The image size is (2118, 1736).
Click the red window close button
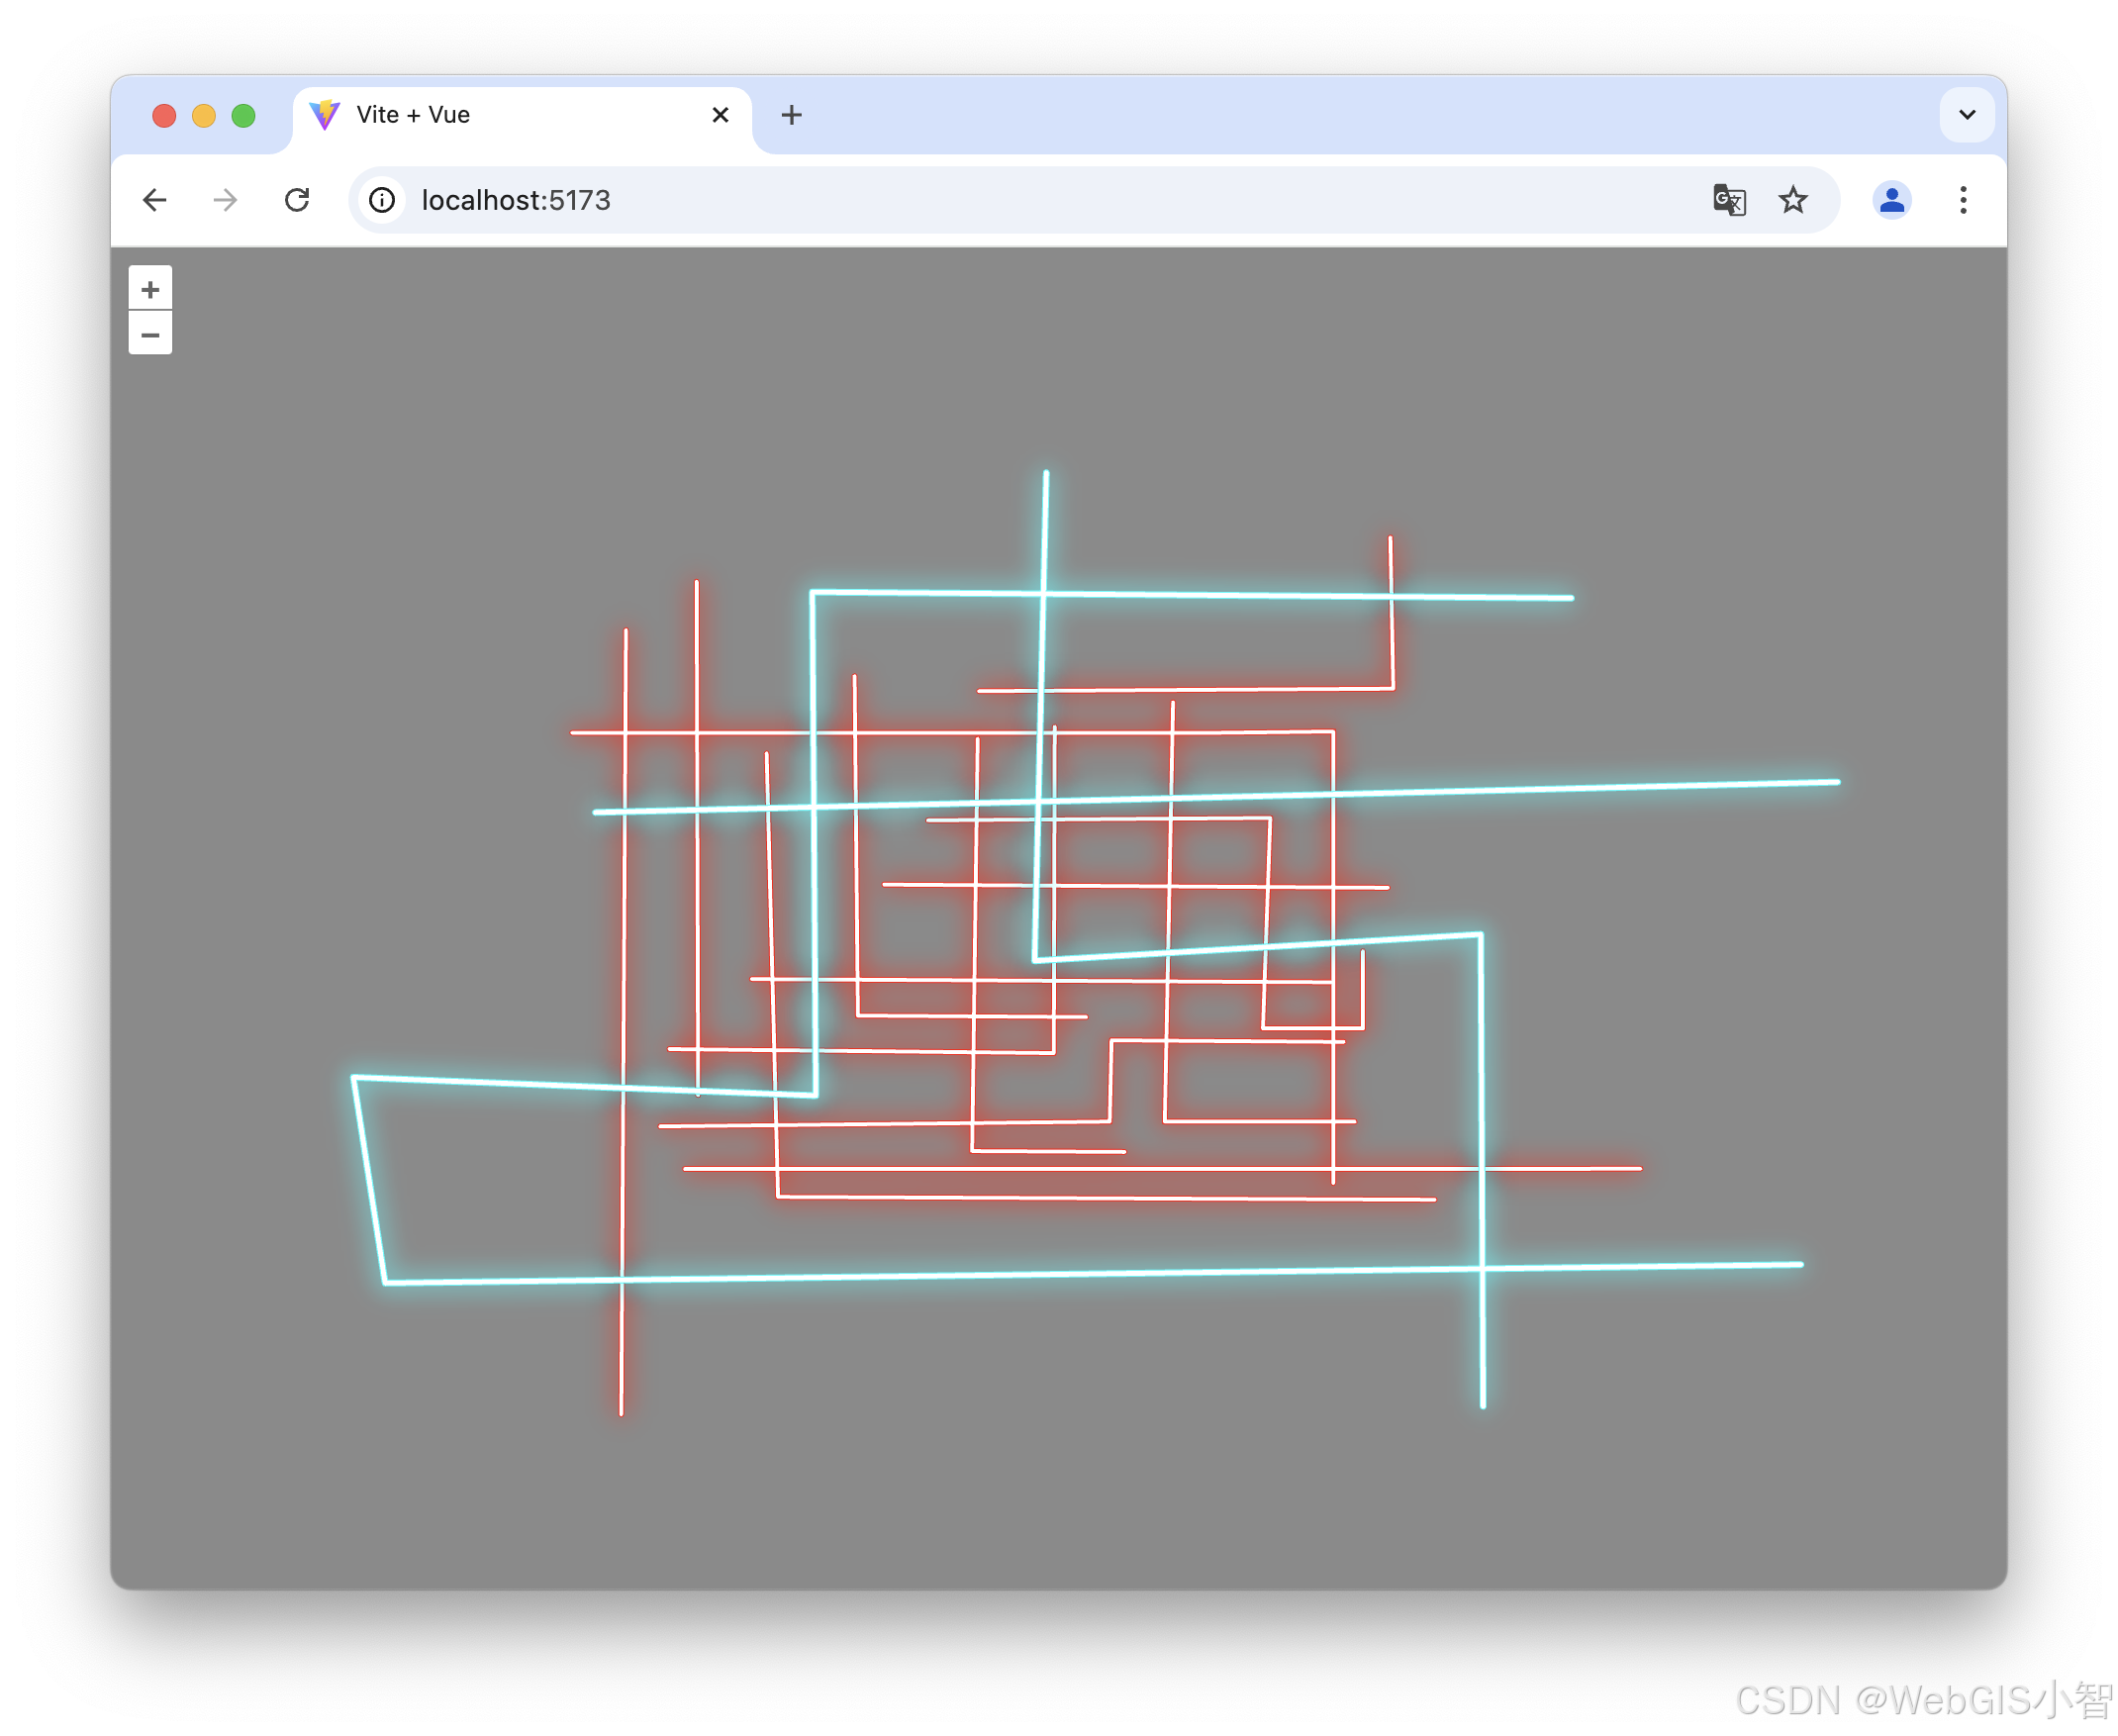pos(164,116)
